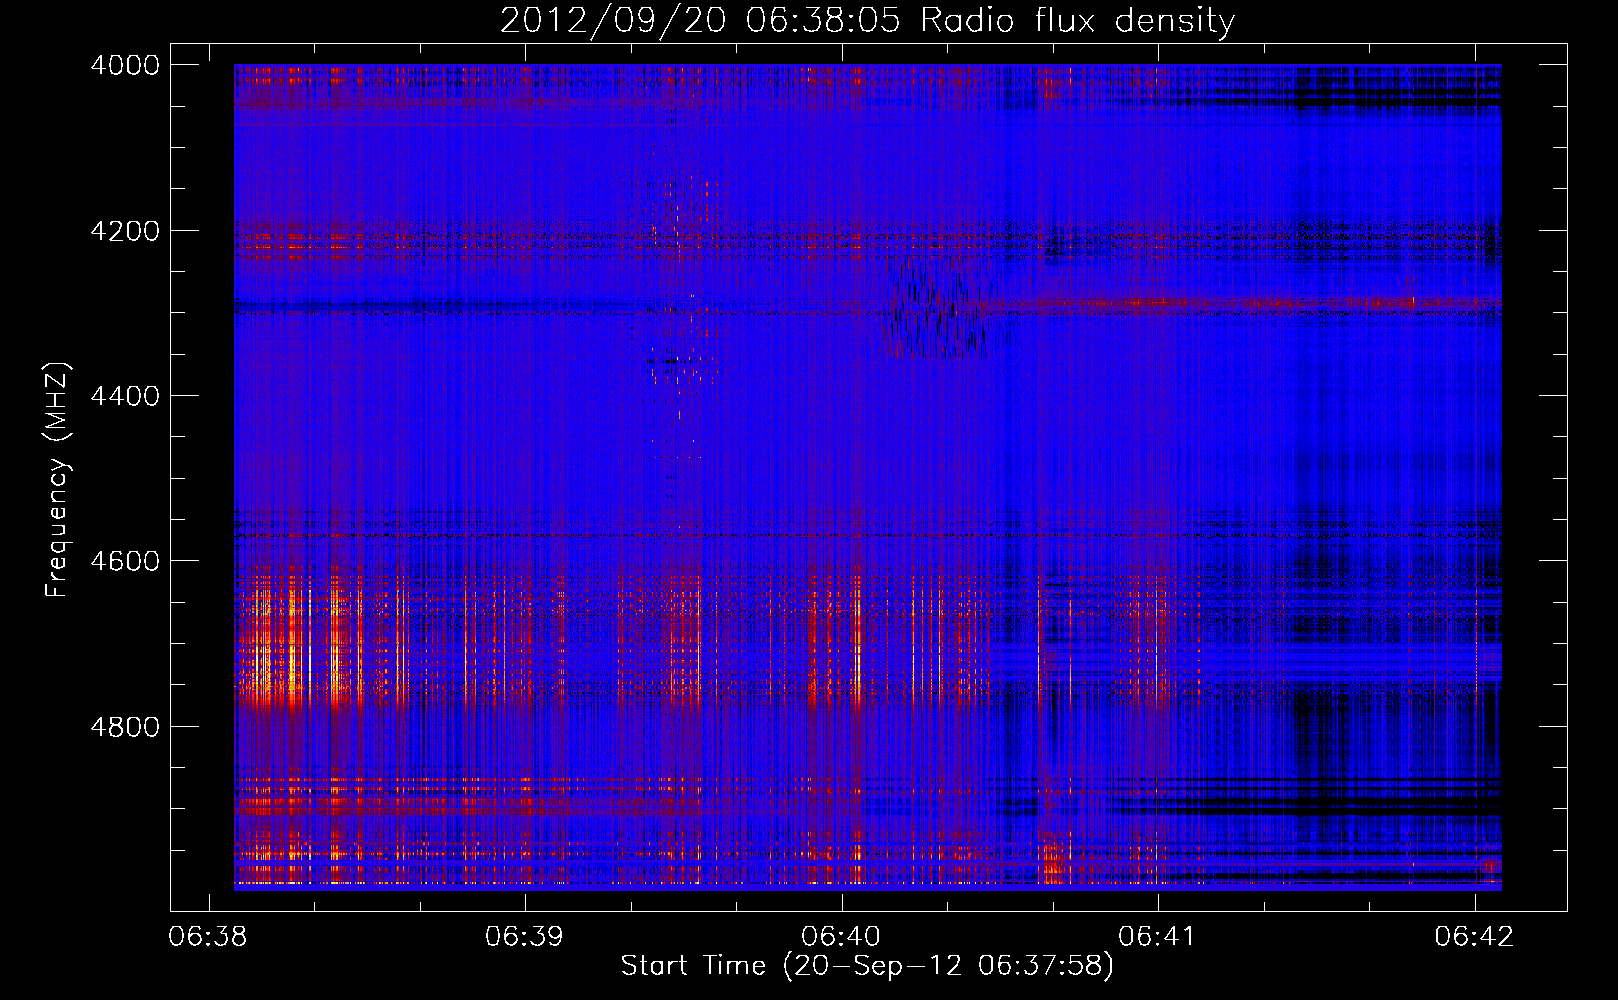Click the '4600' frequency axis label
The image size is (1618, 1000).
tap(125, 561)
